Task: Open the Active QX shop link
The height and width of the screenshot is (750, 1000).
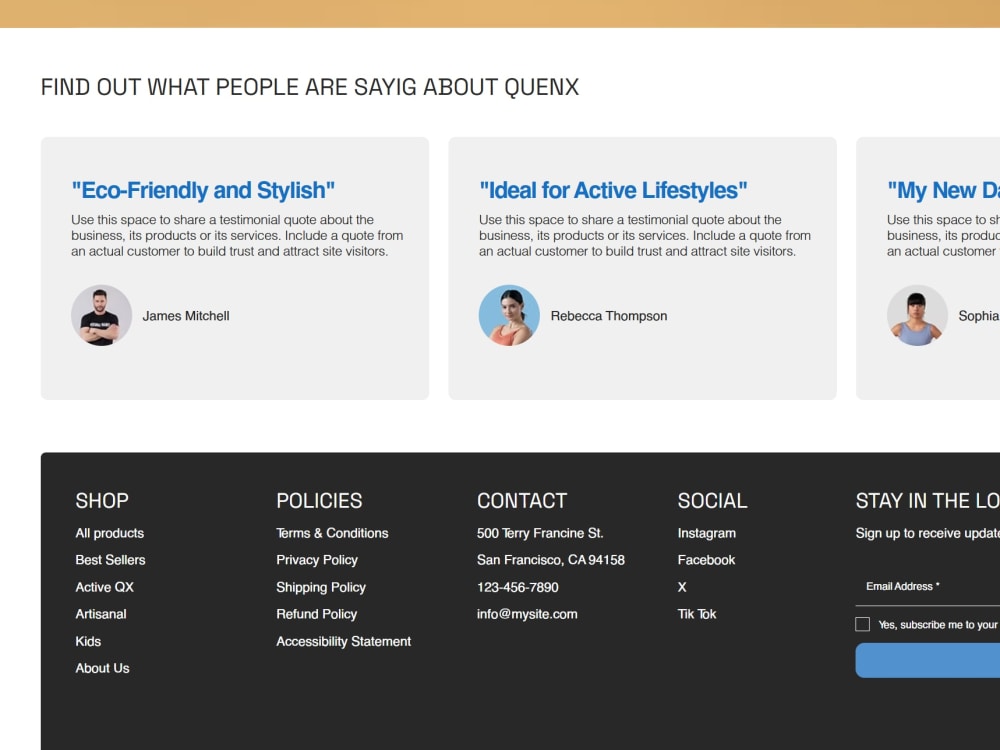Action: coord(105,587)
